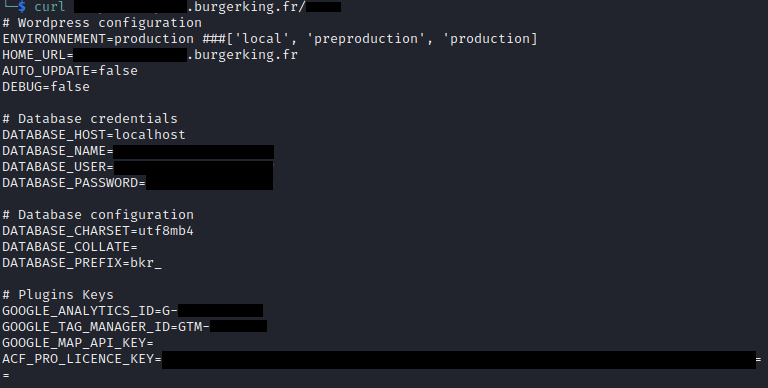
Task: Click DATABASE_HOST=localhost line
Action: [94, 135]
